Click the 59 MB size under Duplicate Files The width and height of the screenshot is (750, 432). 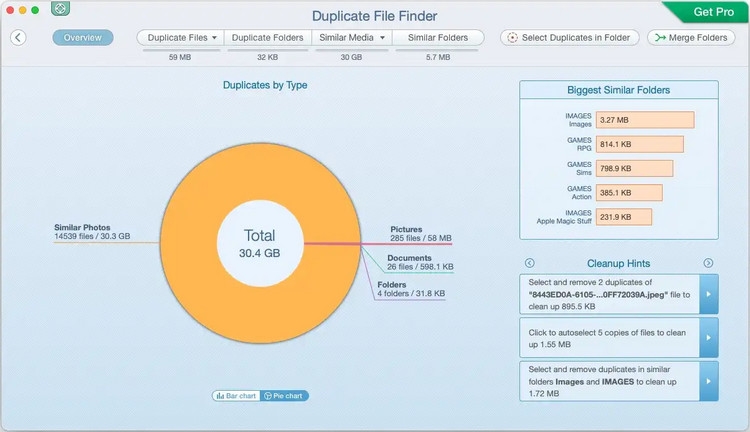(180, 57)
